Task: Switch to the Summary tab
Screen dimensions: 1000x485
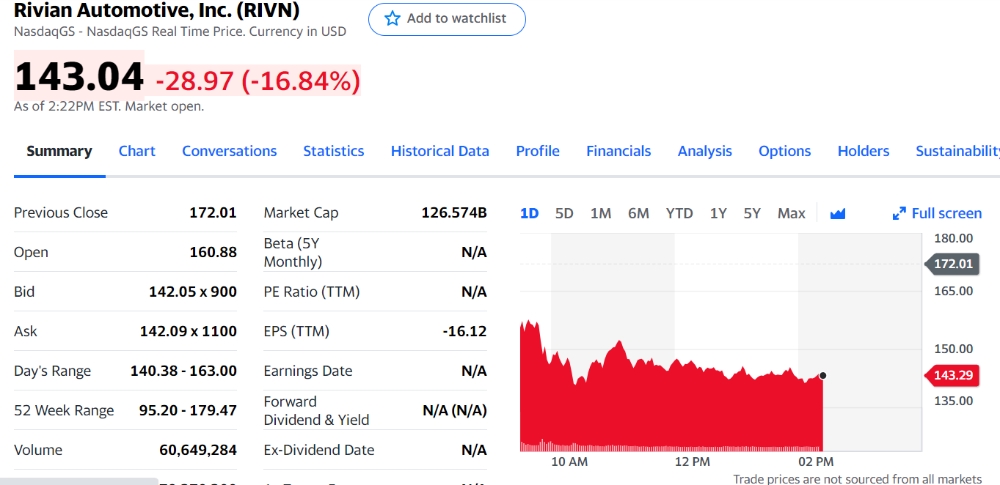Action: [x=59, y=151]
